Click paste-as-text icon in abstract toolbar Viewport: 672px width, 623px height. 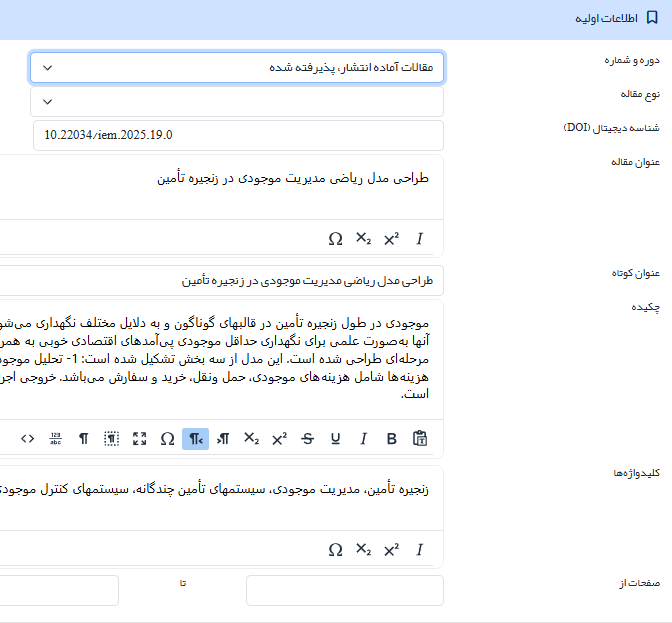tap(420, 438)
